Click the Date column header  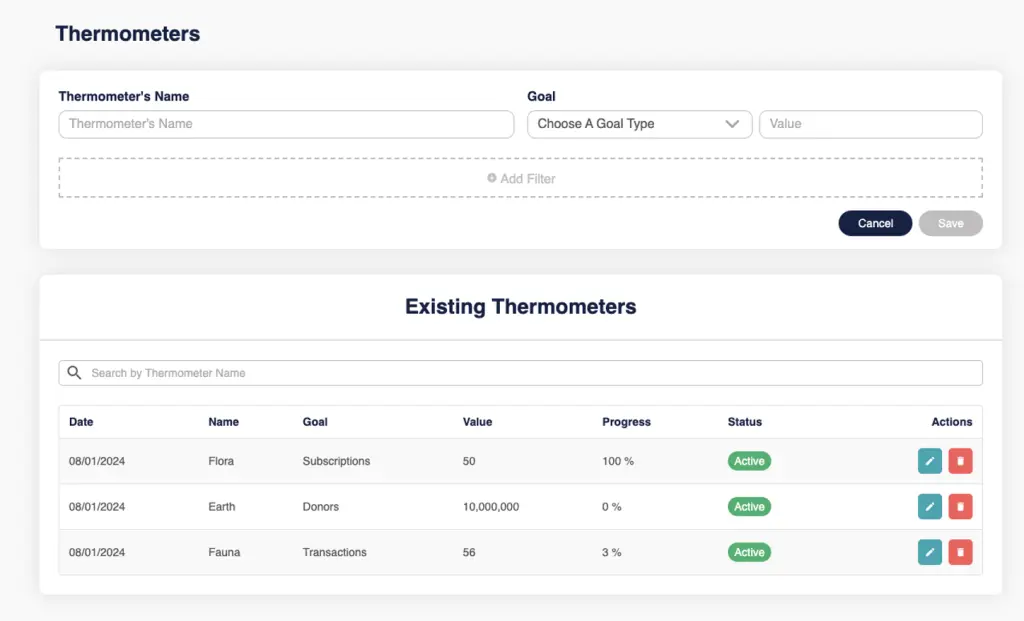point(81,422)
